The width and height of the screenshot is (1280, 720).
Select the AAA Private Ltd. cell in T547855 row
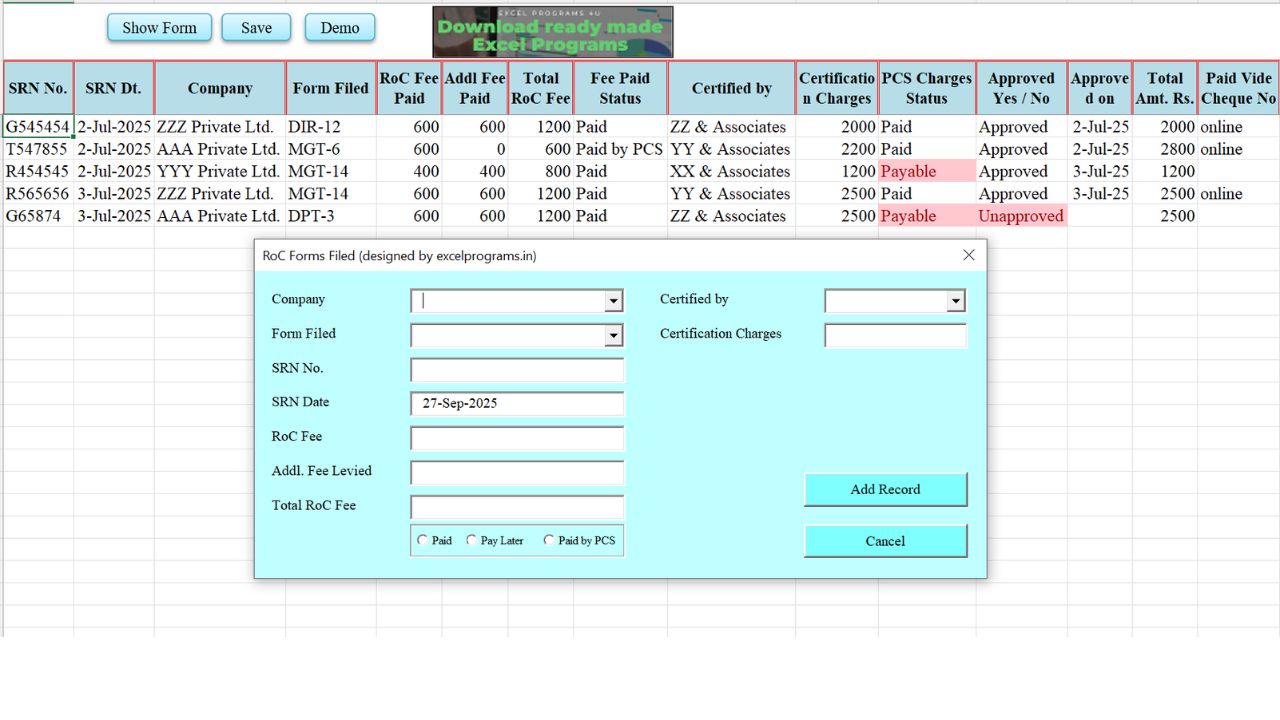click(220, 149)
